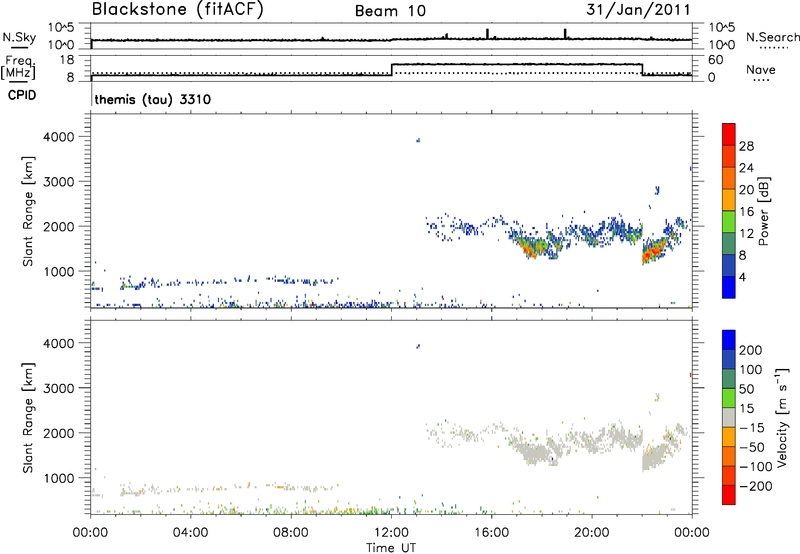Click the 31/Jan/2011 date label
The width and height of the screenshot is (800, 554).
(638, 10)
